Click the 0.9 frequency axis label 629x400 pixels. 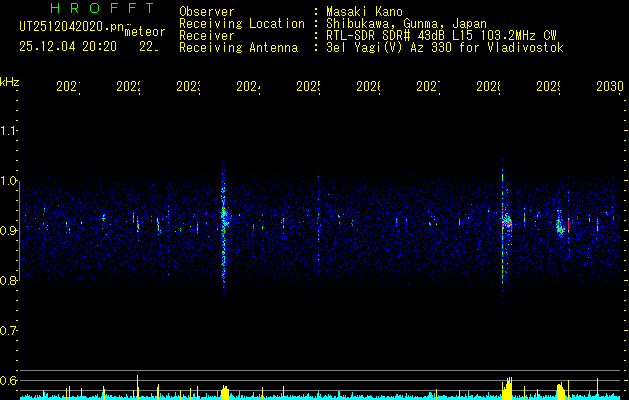8,231
